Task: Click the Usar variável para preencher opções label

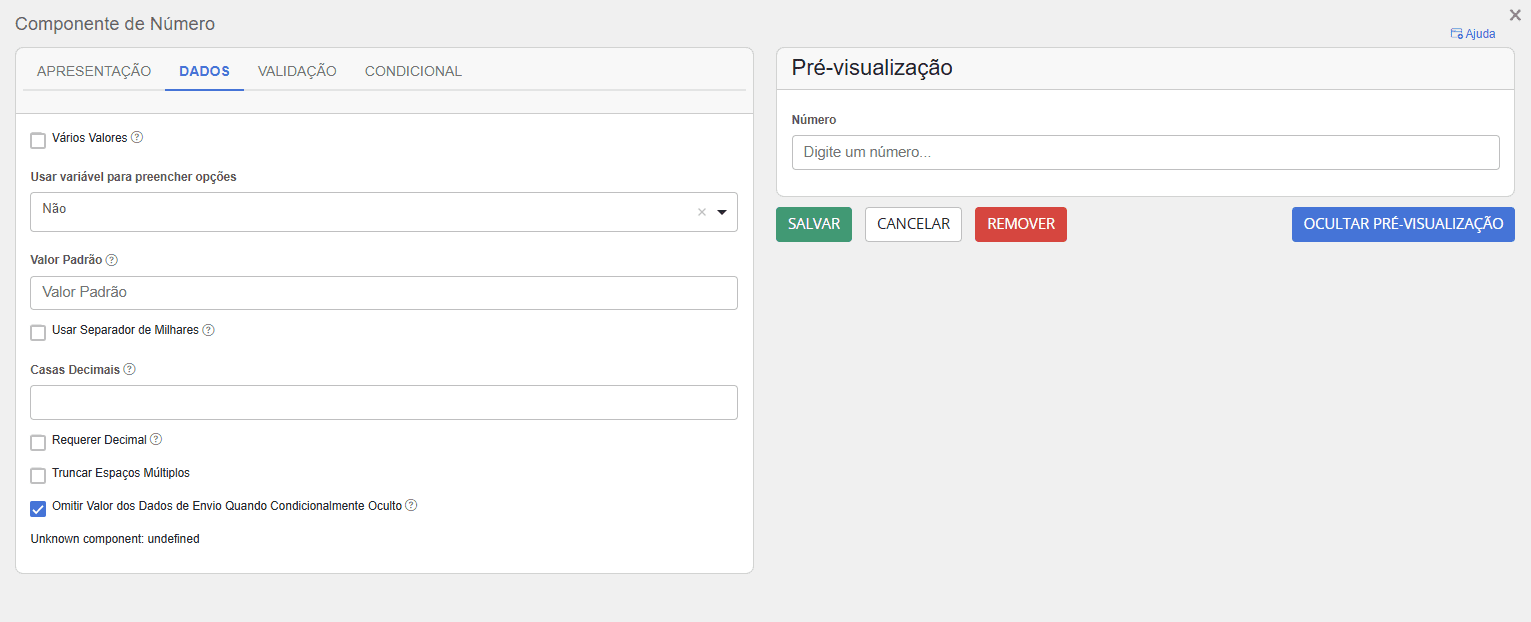Action: 134,176
